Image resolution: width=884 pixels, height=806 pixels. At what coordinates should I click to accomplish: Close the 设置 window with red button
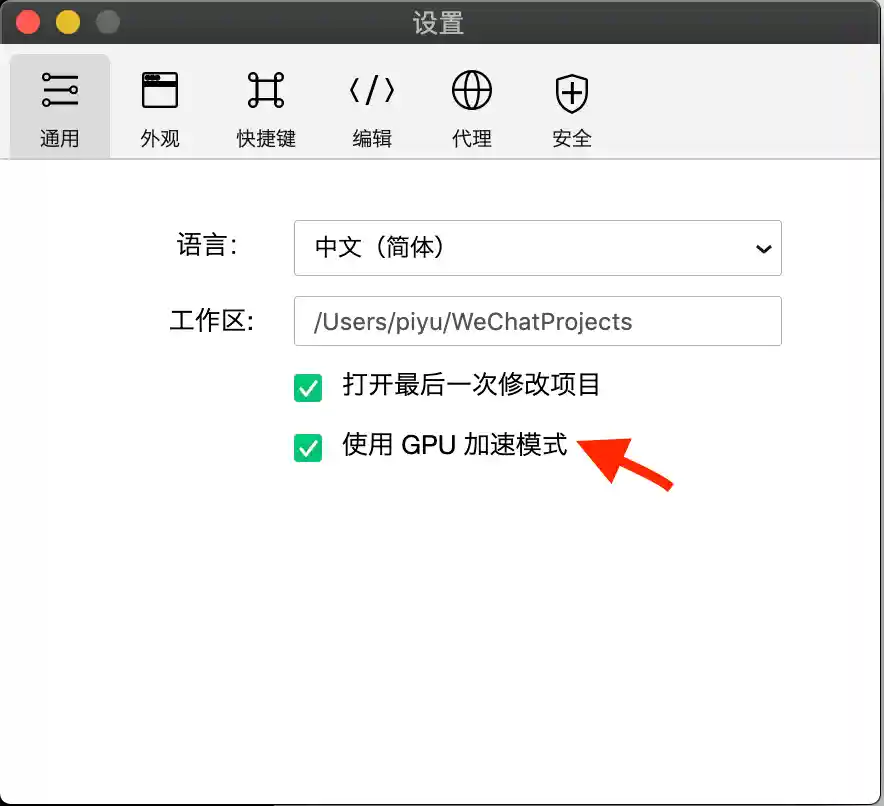(x=28, y=23)
